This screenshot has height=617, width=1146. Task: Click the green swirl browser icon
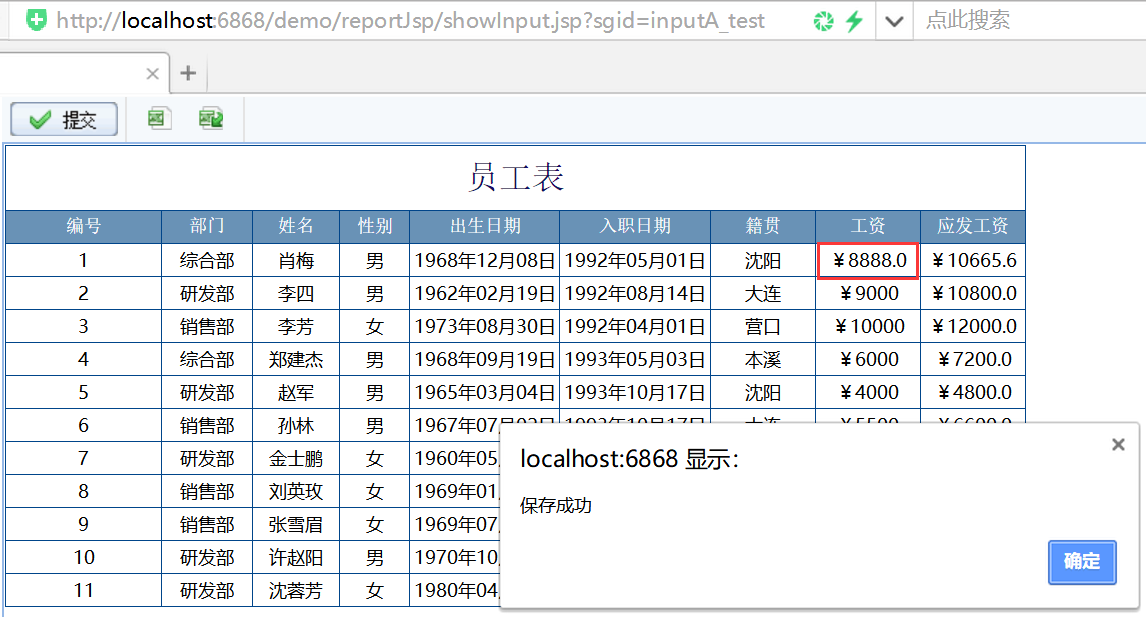pyautogui.click(x=824, y=21)
